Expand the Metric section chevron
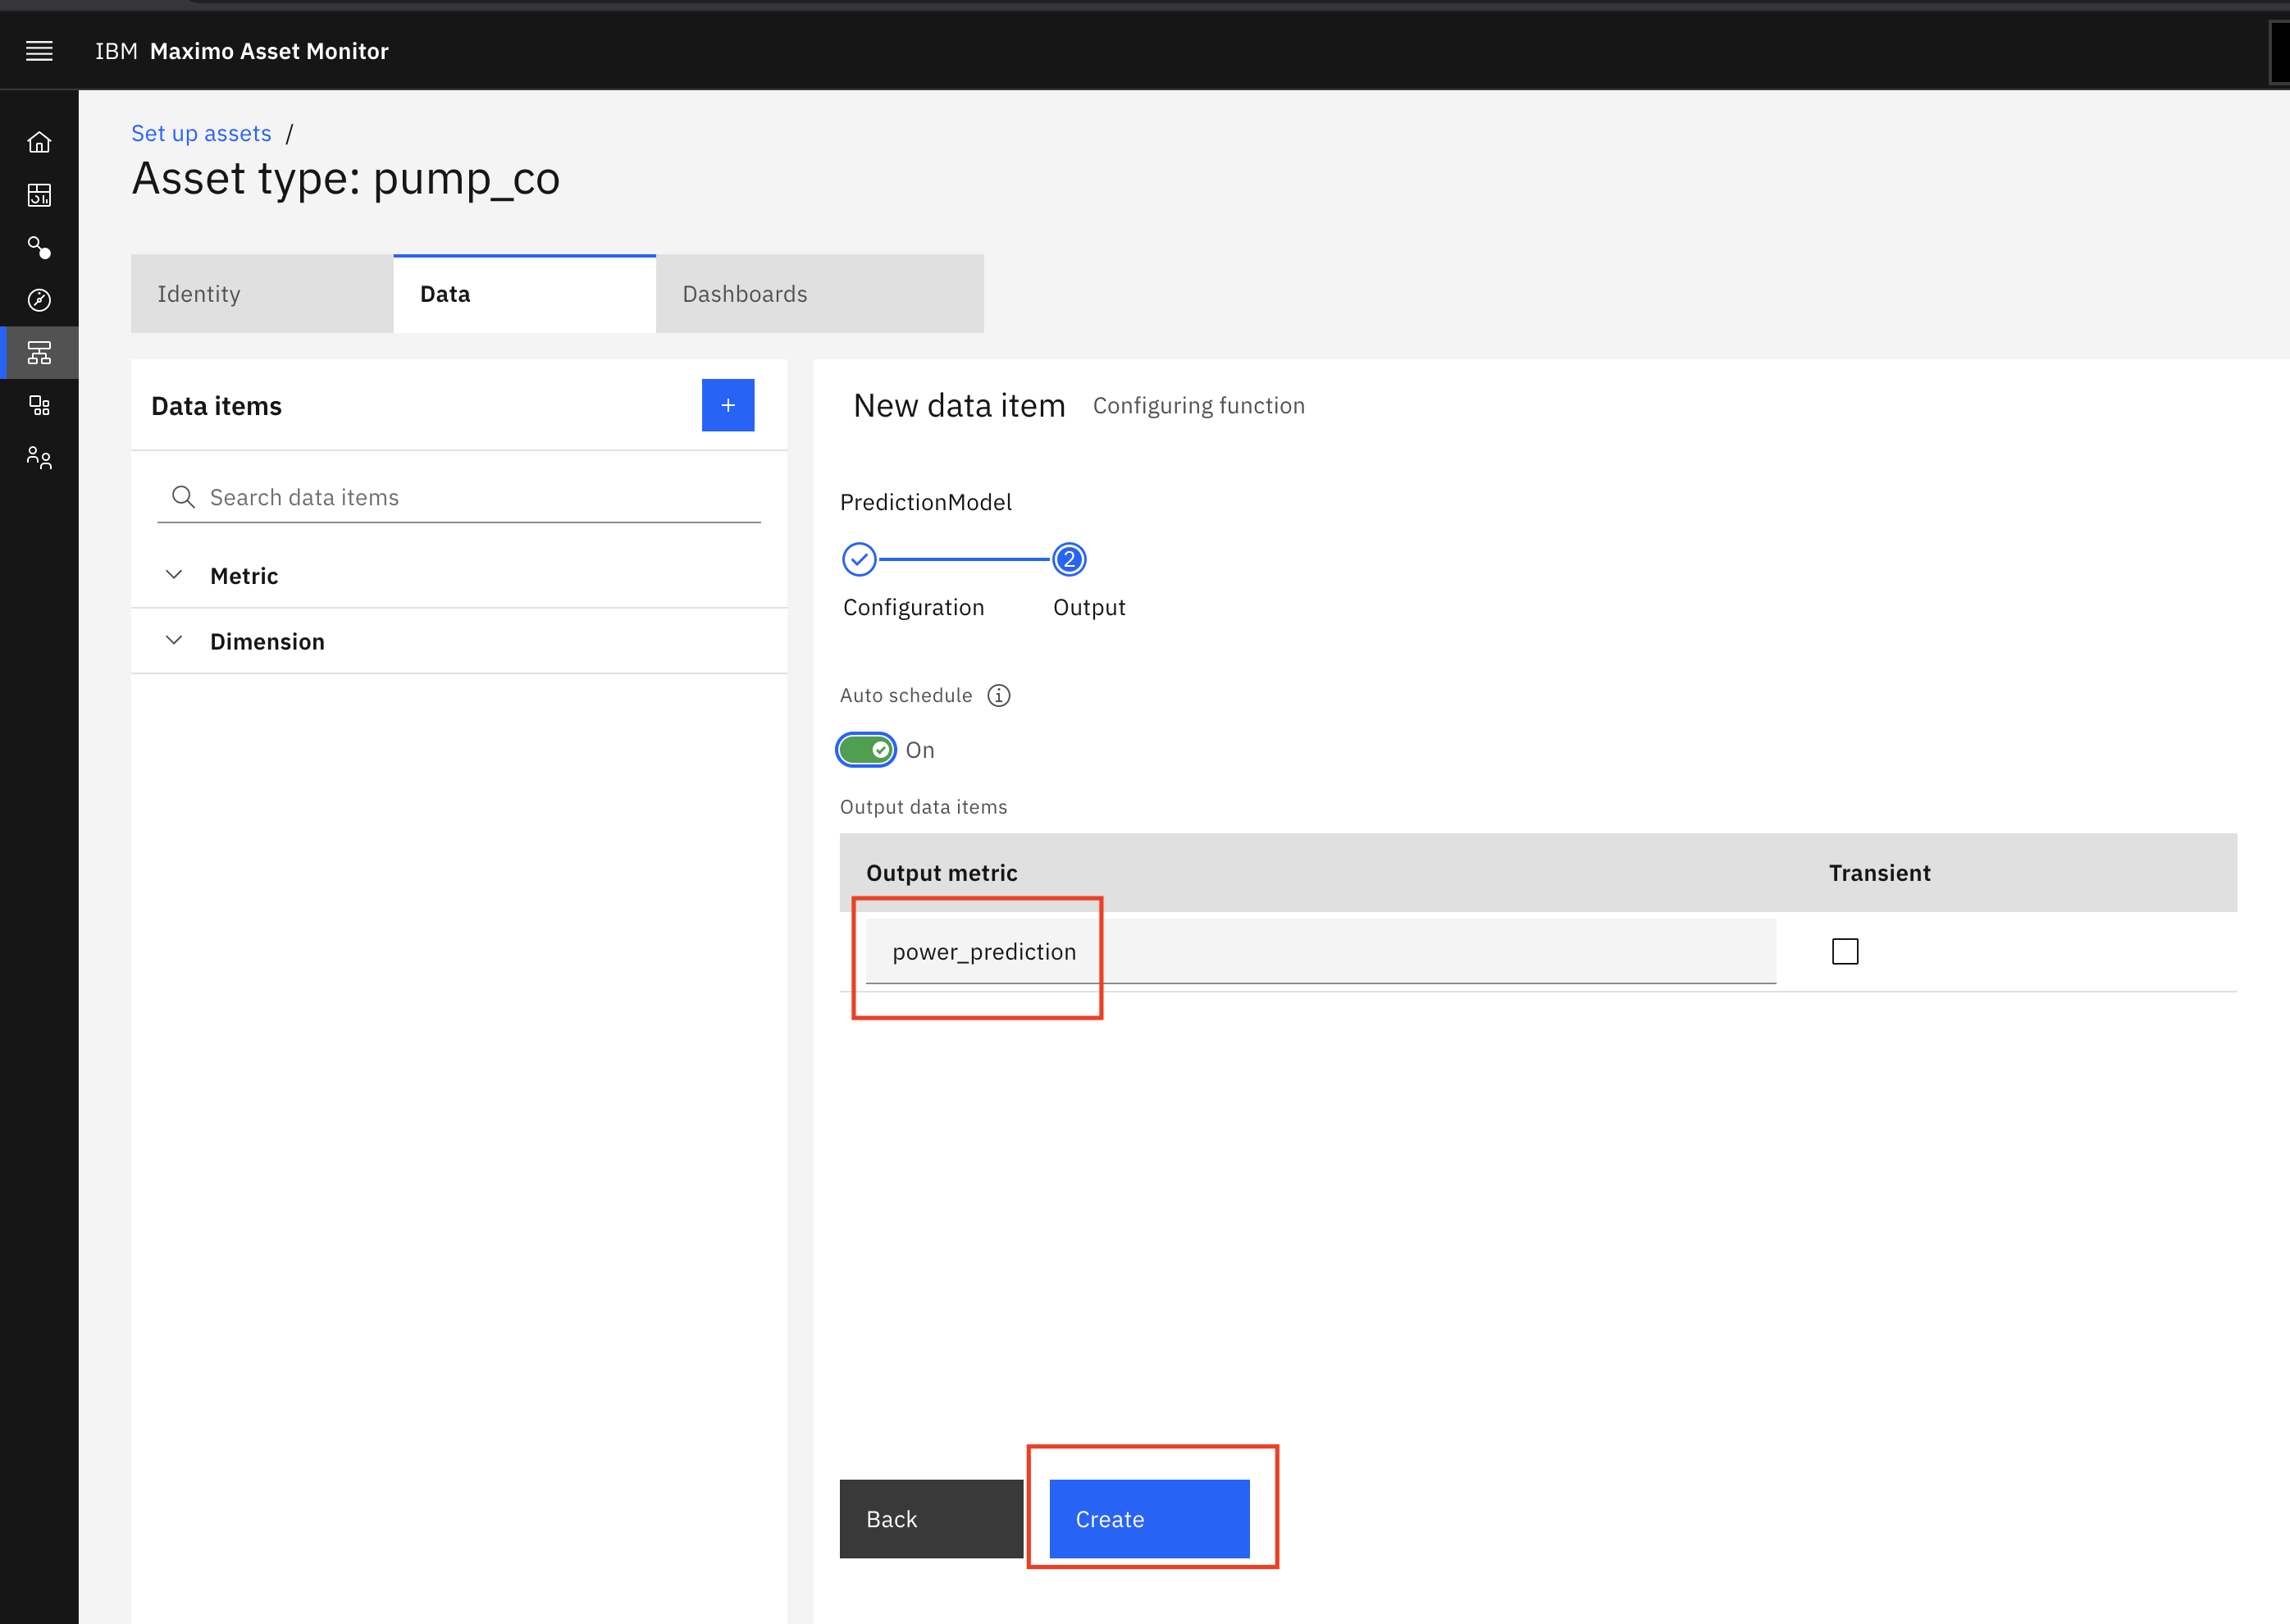 click(174, 575)
